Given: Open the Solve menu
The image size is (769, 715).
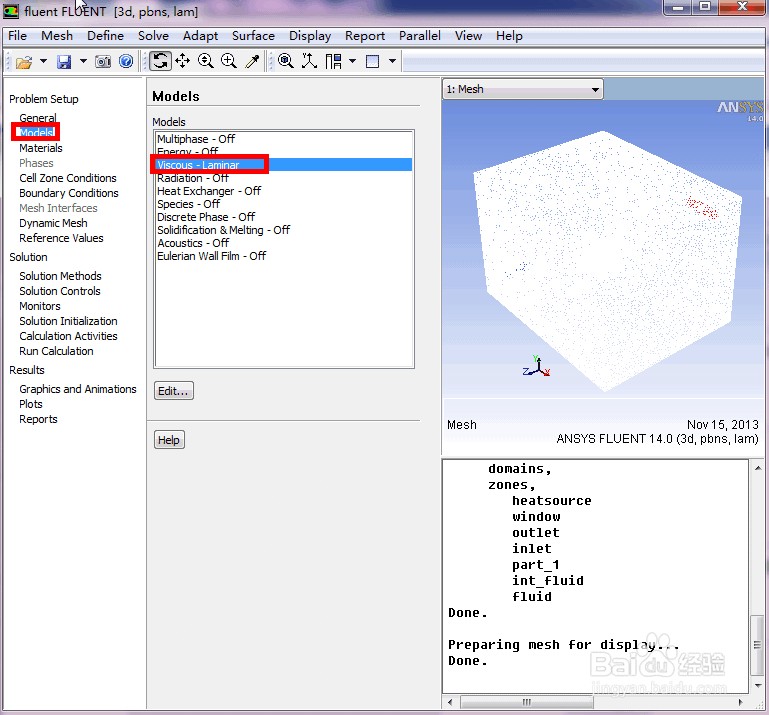Looking at the screenshot, I should (x=153, y=36).
